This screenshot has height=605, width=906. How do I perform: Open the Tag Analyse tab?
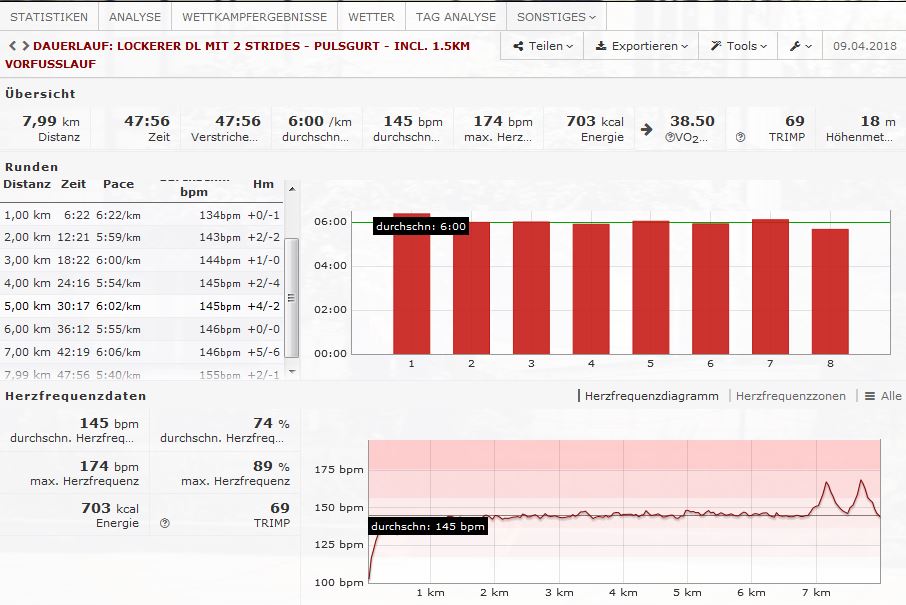click(455, 17)
